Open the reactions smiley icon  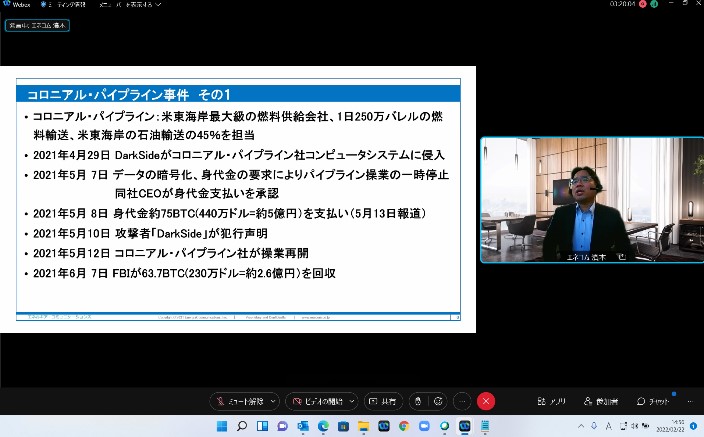tap(438, 401)
